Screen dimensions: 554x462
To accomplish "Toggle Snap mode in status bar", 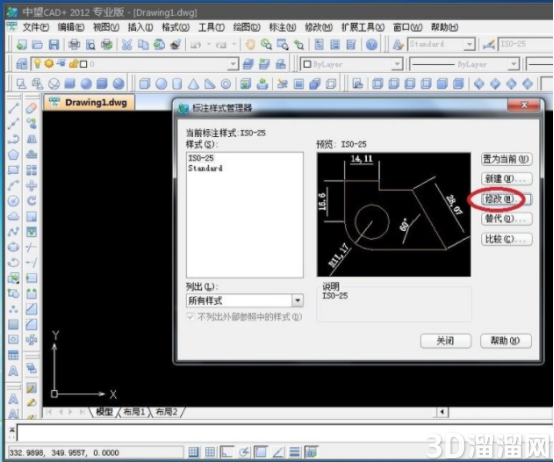I will [x=193, y=451].
